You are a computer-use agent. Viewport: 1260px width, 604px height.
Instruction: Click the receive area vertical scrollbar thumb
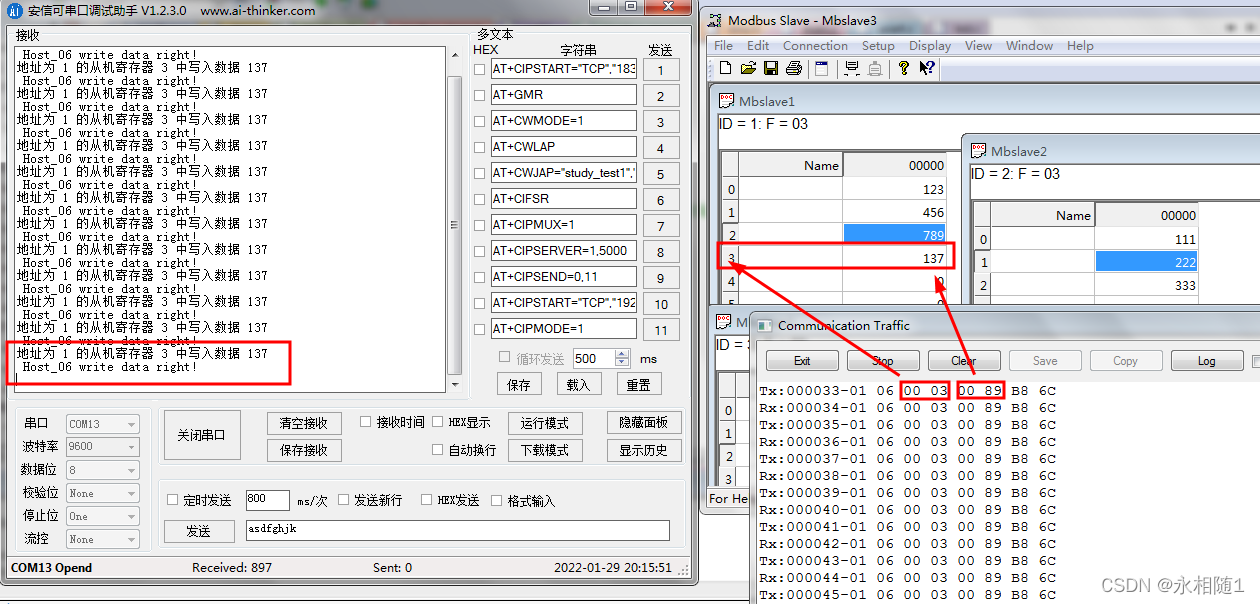[x=454, y=224]
